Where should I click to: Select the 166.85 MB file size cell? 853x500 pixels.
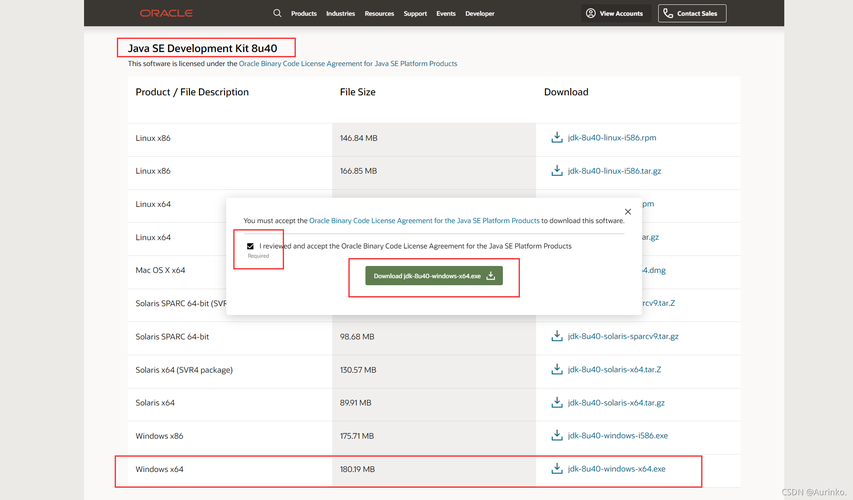tap(434, 171)
